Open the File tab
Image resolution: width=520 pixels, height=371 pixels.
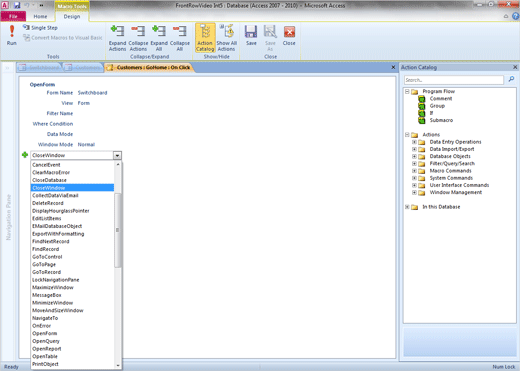click(x=13, y=16)
